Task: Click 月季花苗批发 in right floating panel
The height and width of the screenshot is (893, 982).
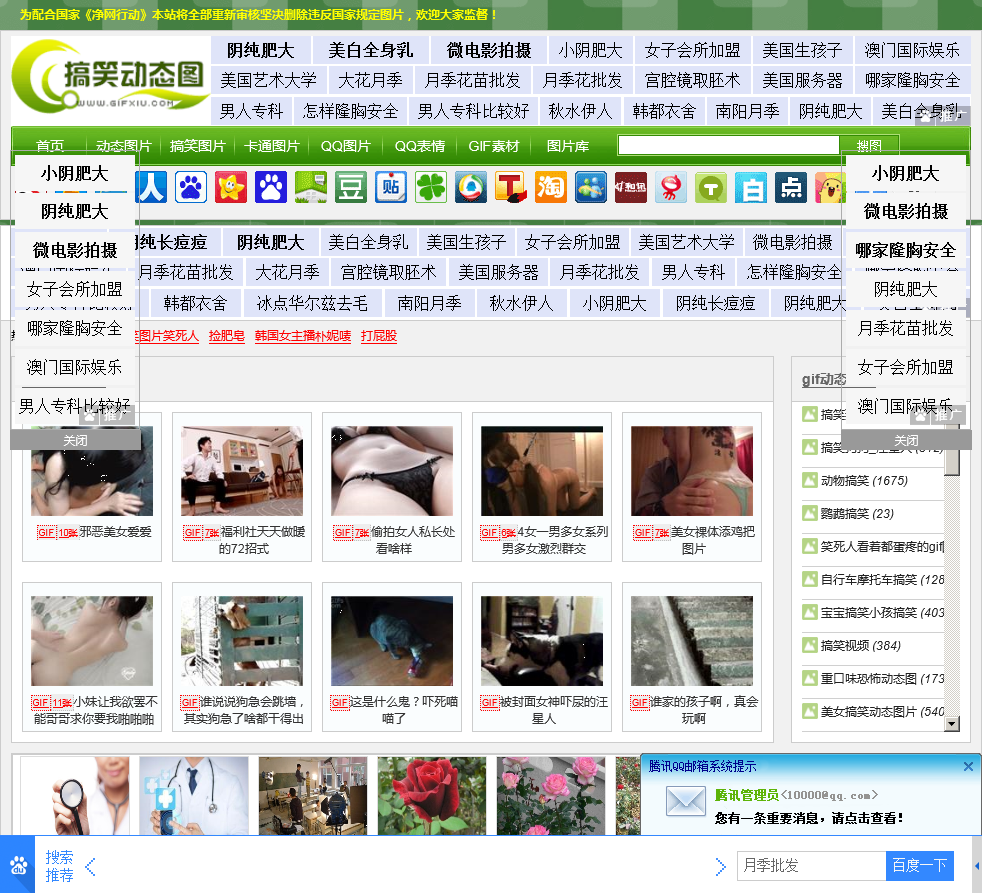Action: coord(906,328)
